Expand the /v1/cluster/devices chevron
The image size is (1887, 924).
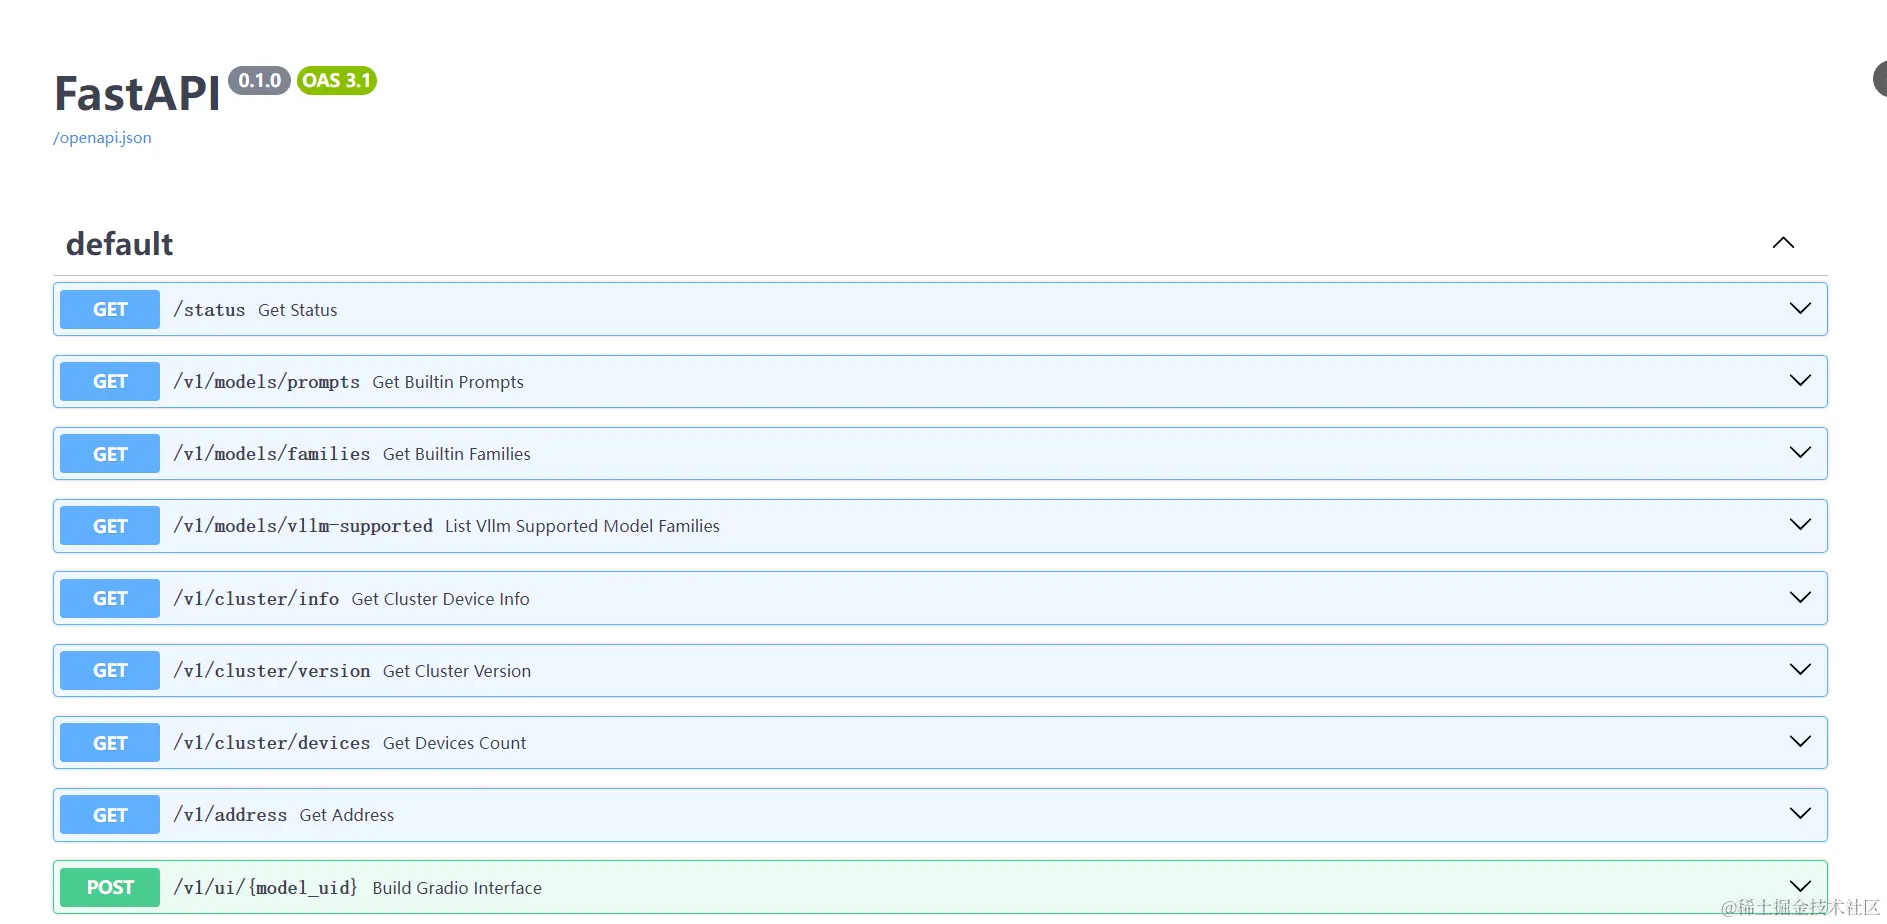1800,742
